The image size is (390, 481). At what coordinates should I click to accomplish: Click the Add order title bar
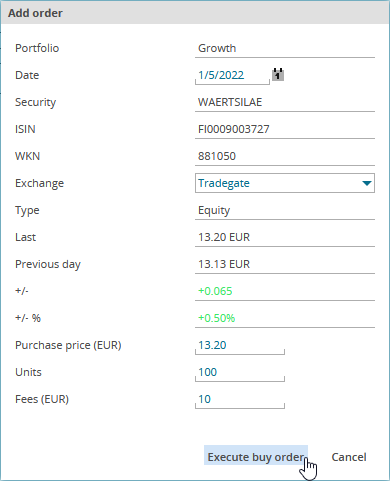click(x=195, y=13)
